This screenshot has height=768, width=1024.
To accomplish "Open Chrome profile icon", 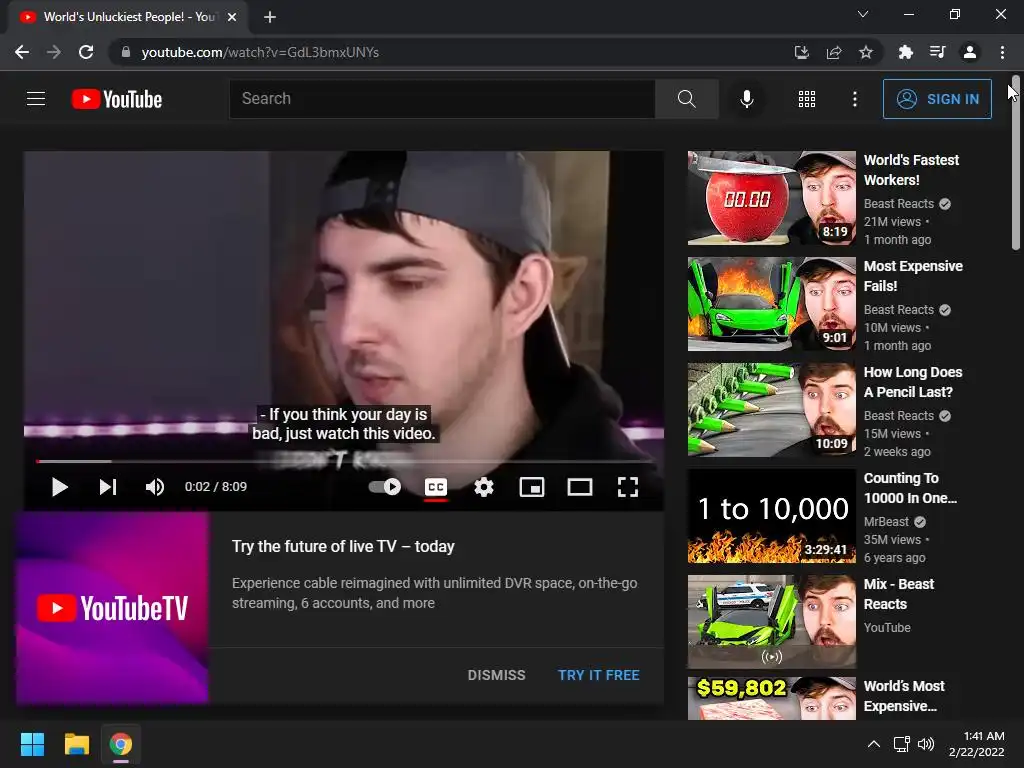I will pos(970,52).
